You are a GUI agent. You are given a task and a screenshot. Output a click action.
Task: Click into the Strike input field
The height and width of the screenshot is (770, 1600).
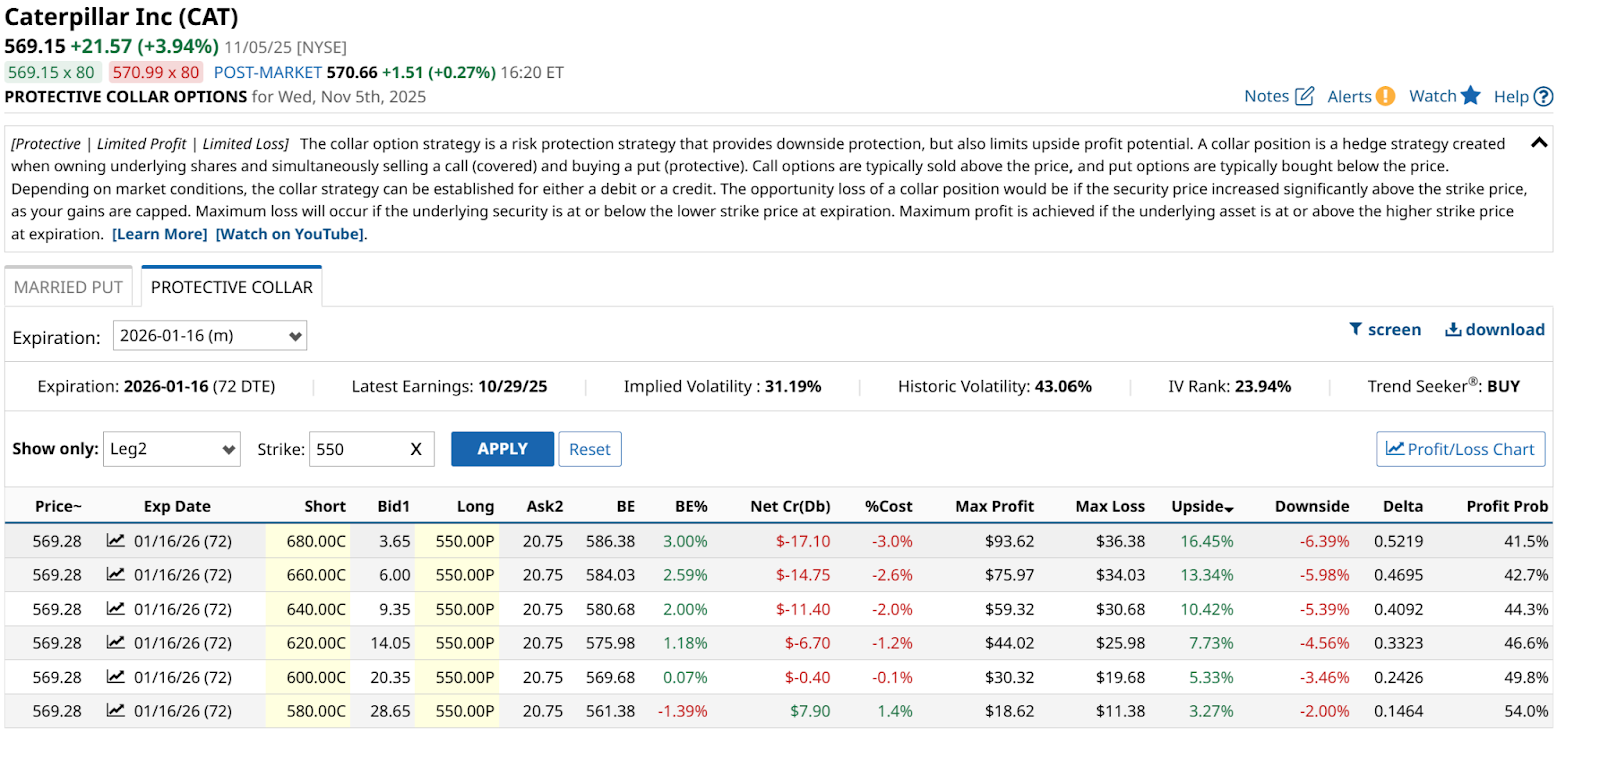(x=355, y=450)
